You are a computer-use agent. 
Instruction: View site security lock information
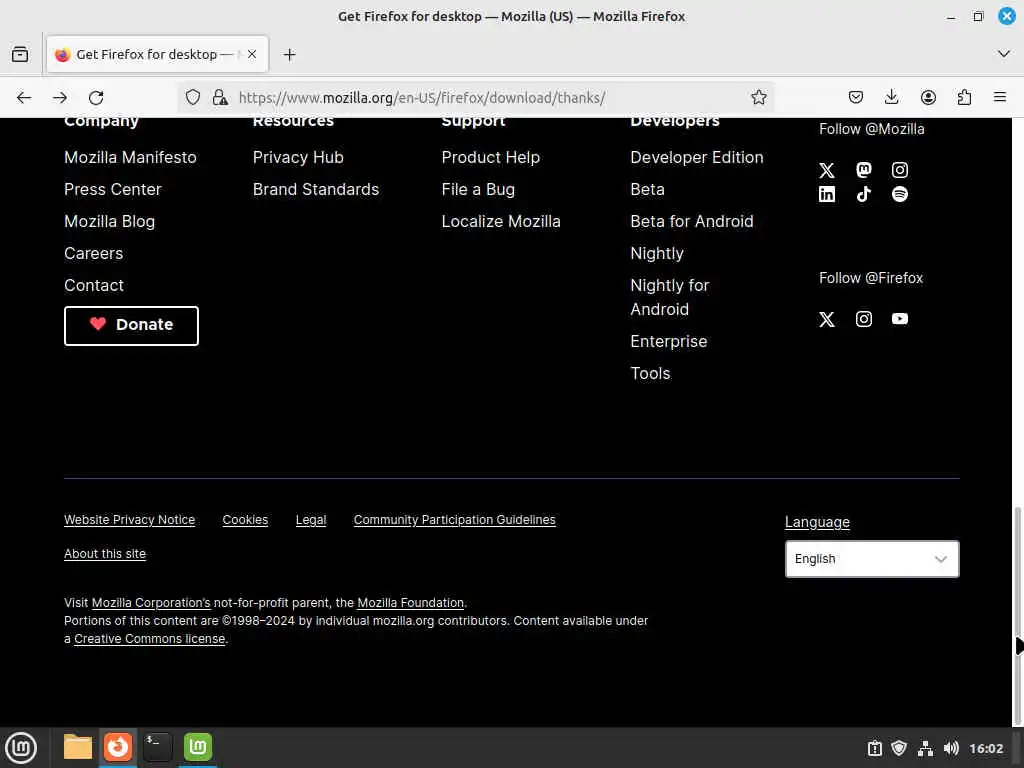point(220,97)
